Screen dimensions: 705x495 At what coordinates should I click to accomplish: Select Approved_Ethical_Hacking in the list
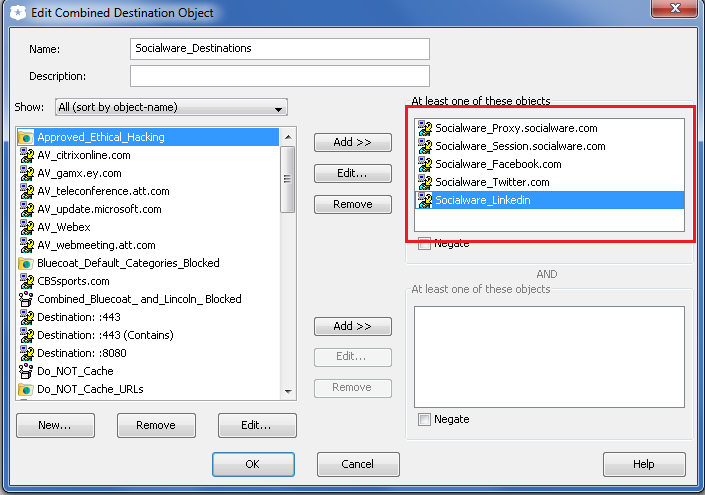pos(148,137)
